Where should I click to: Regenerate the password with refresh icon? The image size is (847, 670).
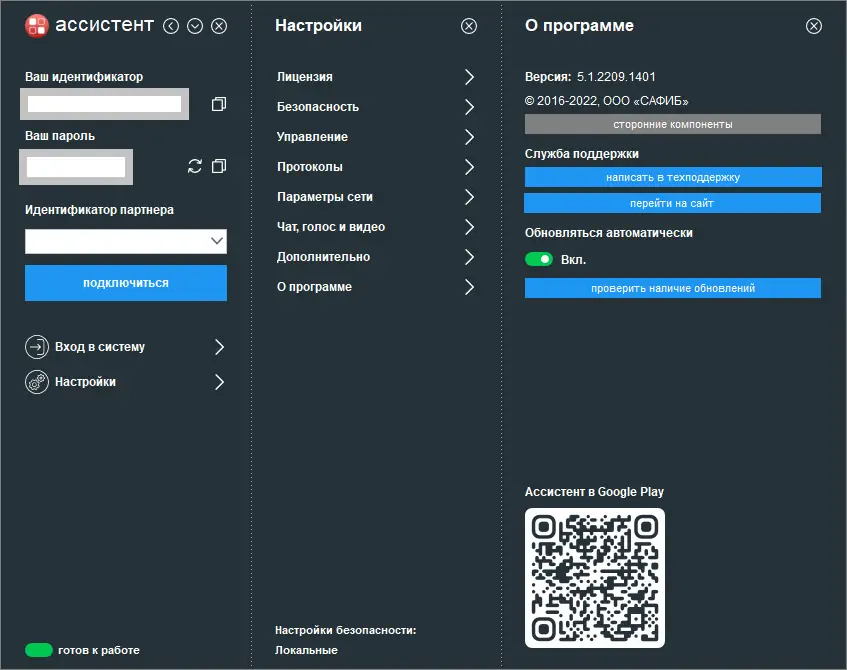pos(195,166)
